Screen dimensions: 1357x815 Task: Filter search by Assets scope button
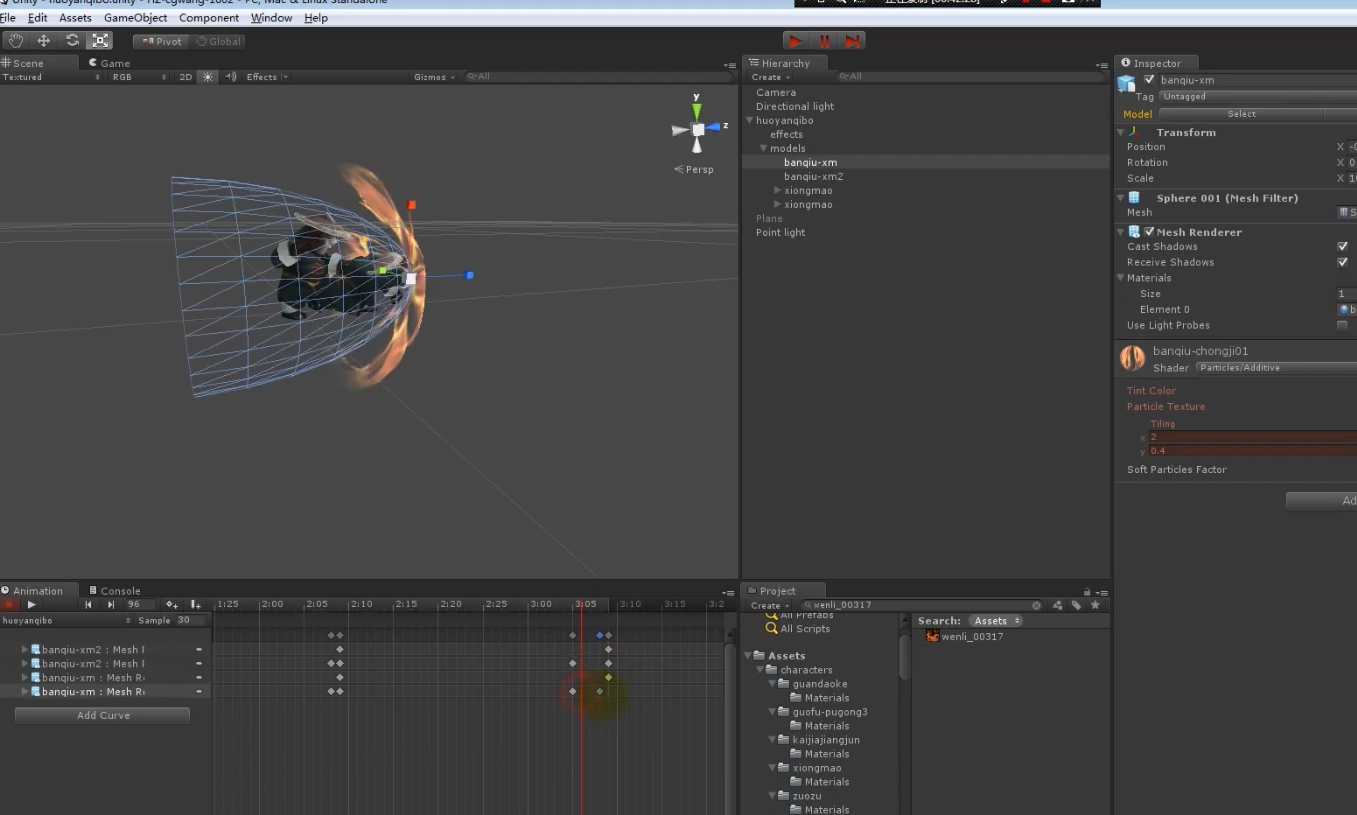point(996,621)
